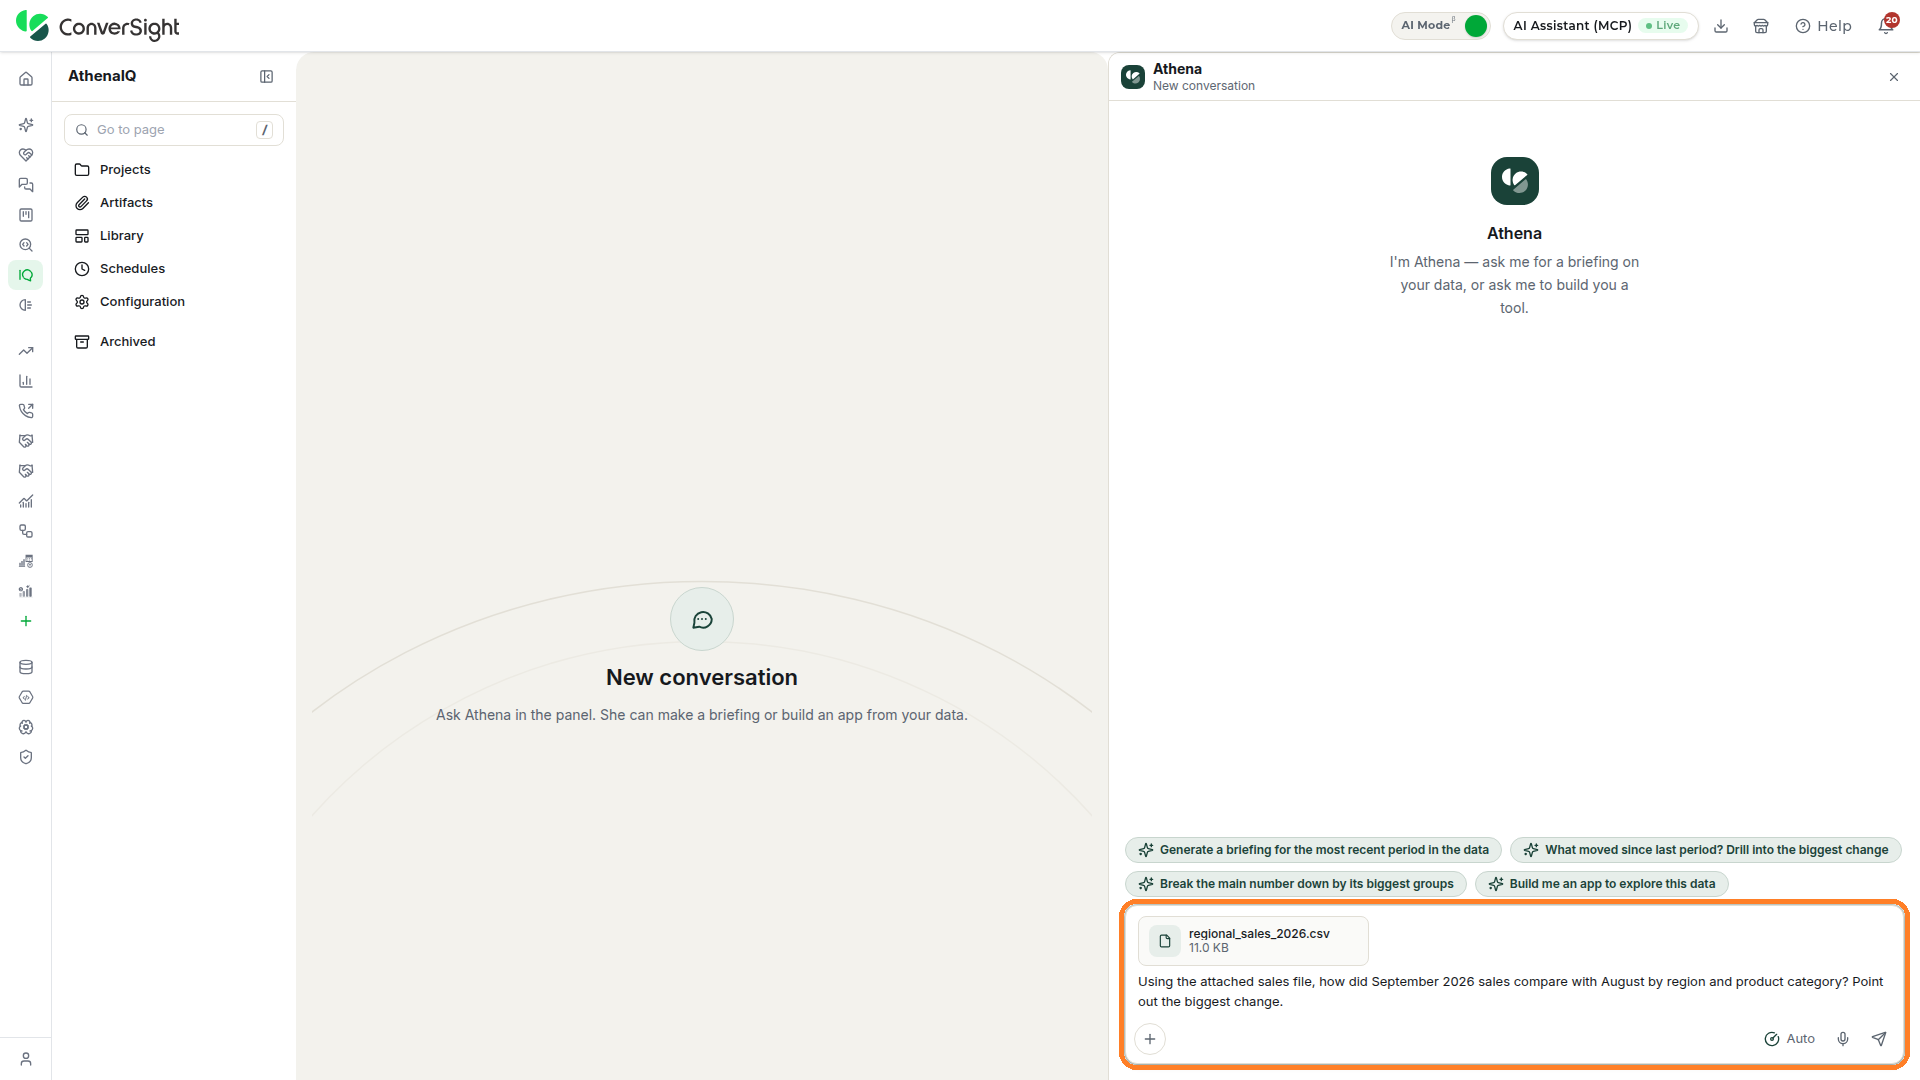Screen dimensions: 1920x1080
Task: Open the sparkle AI icon in rail
Action: tap(26, 125)
